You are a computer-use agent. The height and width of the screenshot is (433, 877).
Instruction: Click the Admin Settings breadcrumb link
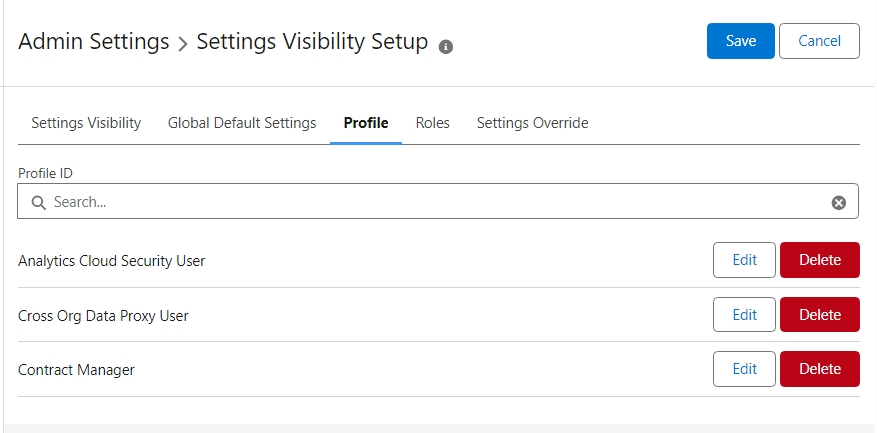pos(94,42)
